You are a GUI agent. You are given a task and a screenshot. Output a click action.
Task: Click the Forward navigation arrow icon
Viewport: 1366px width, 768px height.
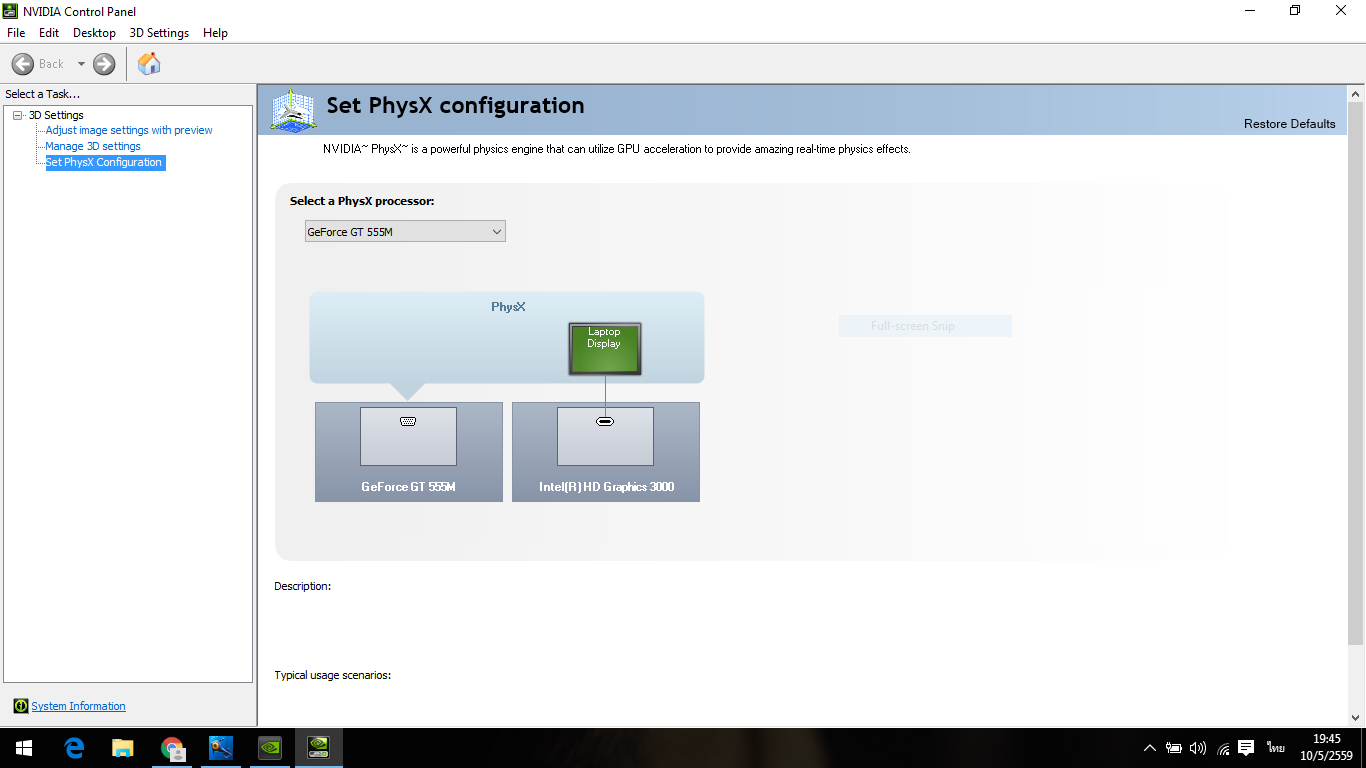[x=104, y=64]
